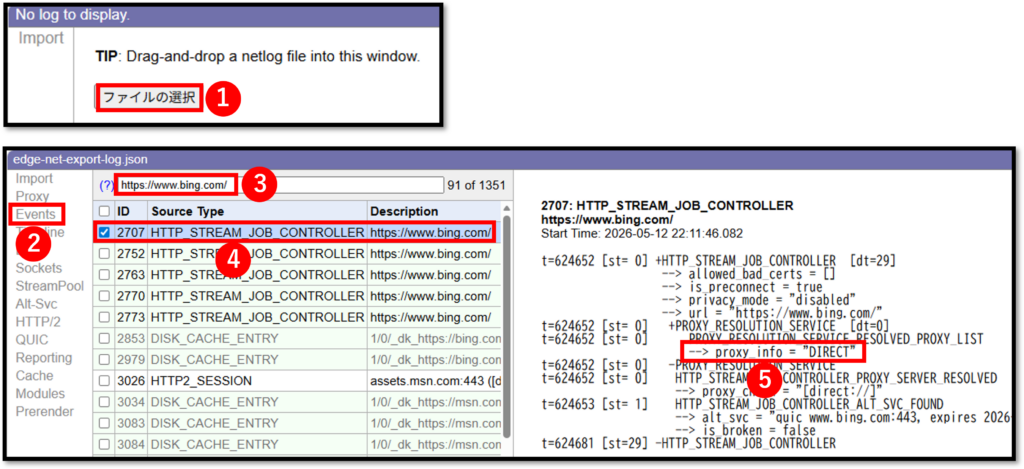Open the Modules tab
The width and height of the screenshot is (1024, 469).
pos(40,393)
